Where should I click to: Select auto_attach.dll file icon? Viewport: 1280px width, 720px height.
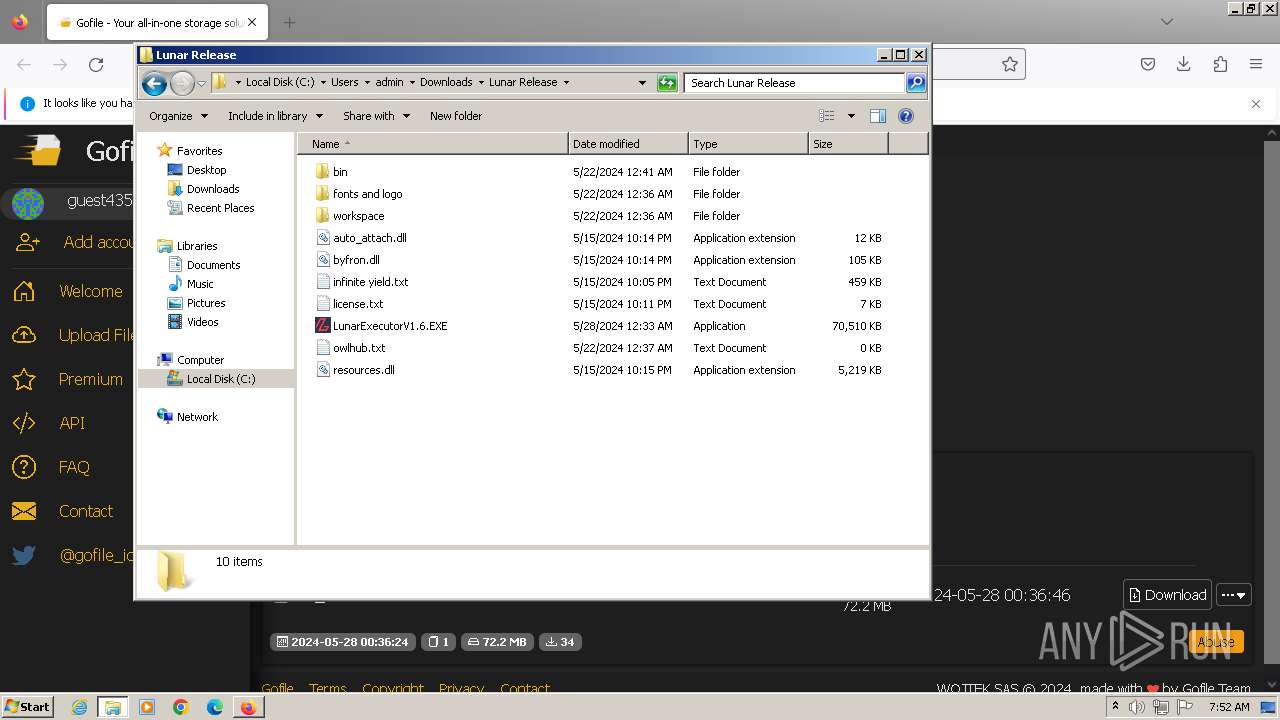(322, 238)
